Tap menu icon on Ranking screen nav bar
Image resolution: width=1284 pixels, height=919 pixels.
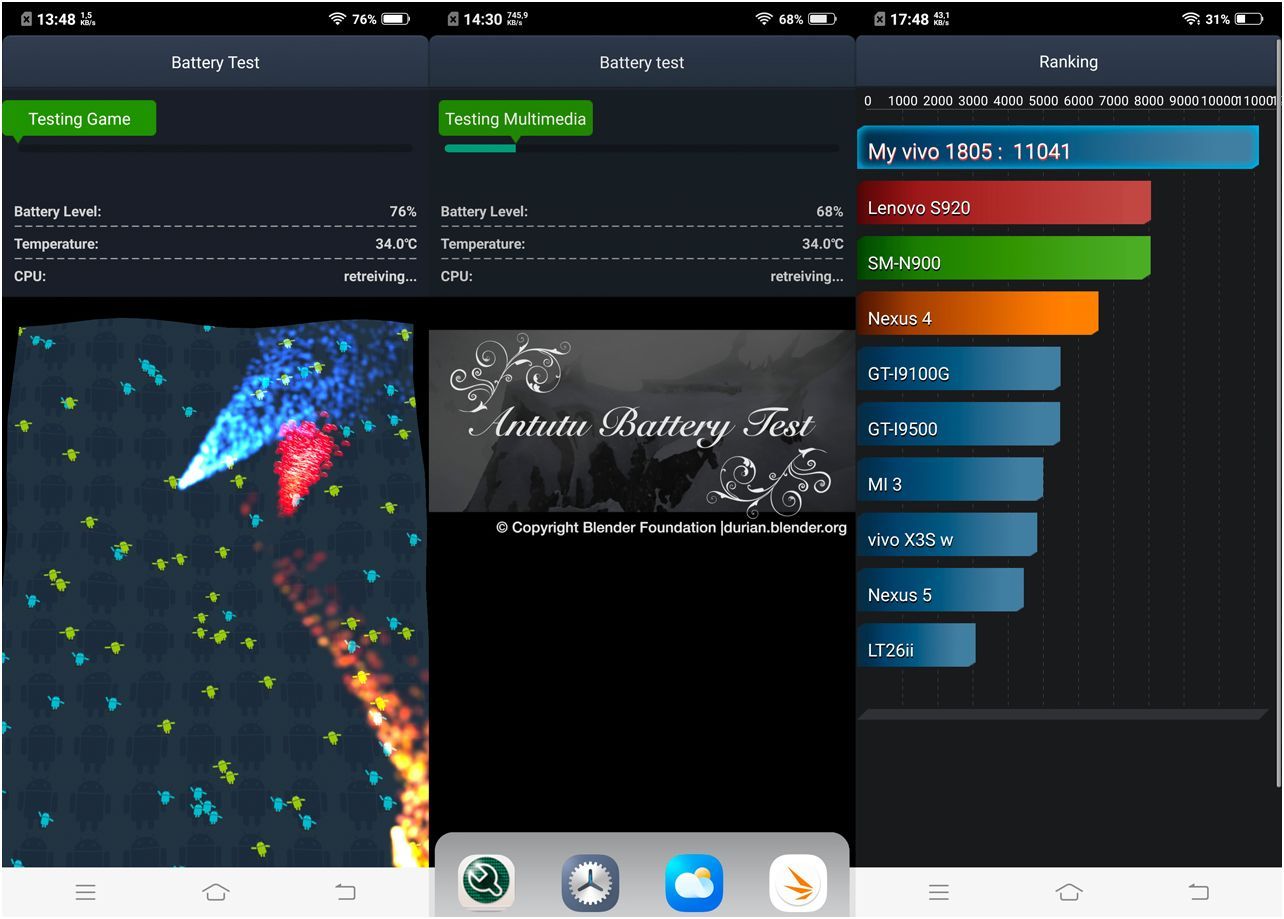pos(938,892)
